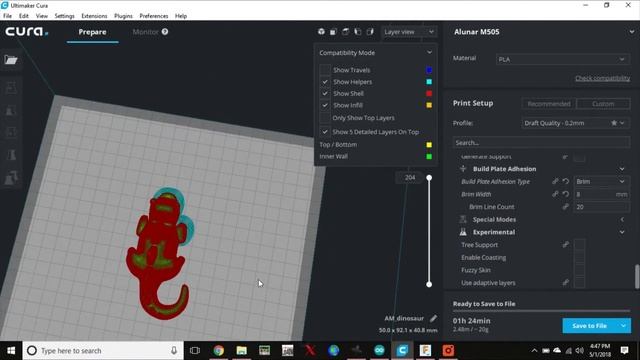
Task: Click the Save to File button
Action: click(x=590, y=326)
